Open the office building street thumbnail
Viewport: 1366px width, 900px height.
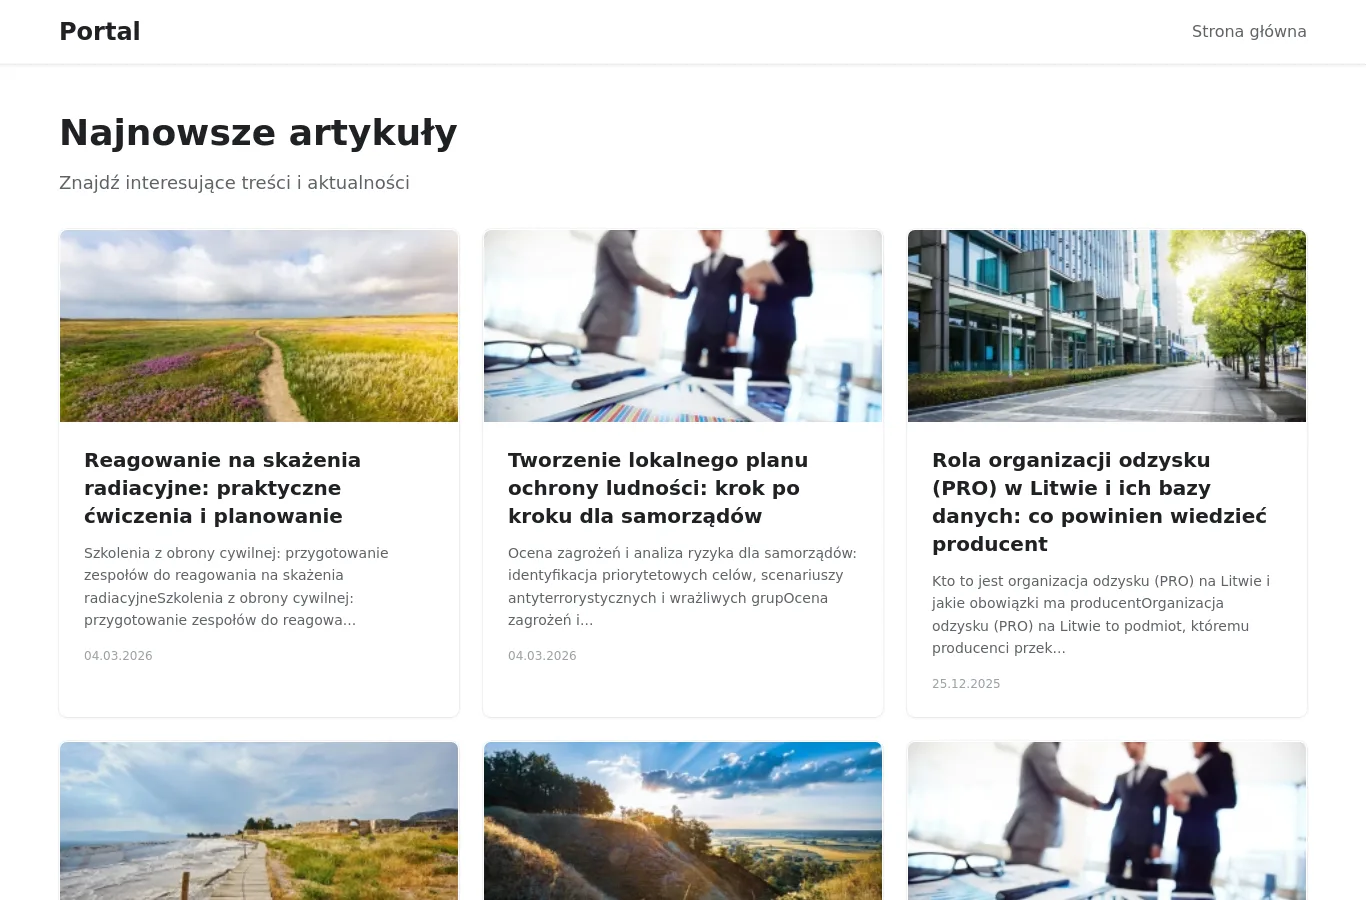(x=1107, y=326)
